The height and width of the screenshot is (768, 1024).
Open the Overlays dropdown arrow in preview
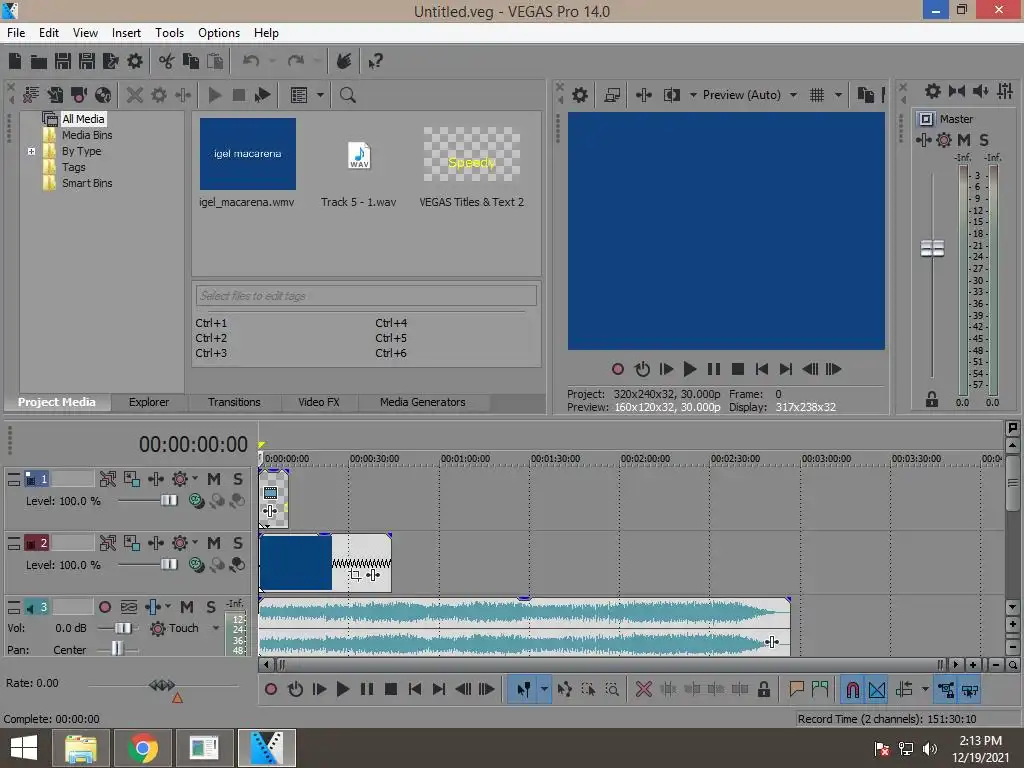(839, 95)
